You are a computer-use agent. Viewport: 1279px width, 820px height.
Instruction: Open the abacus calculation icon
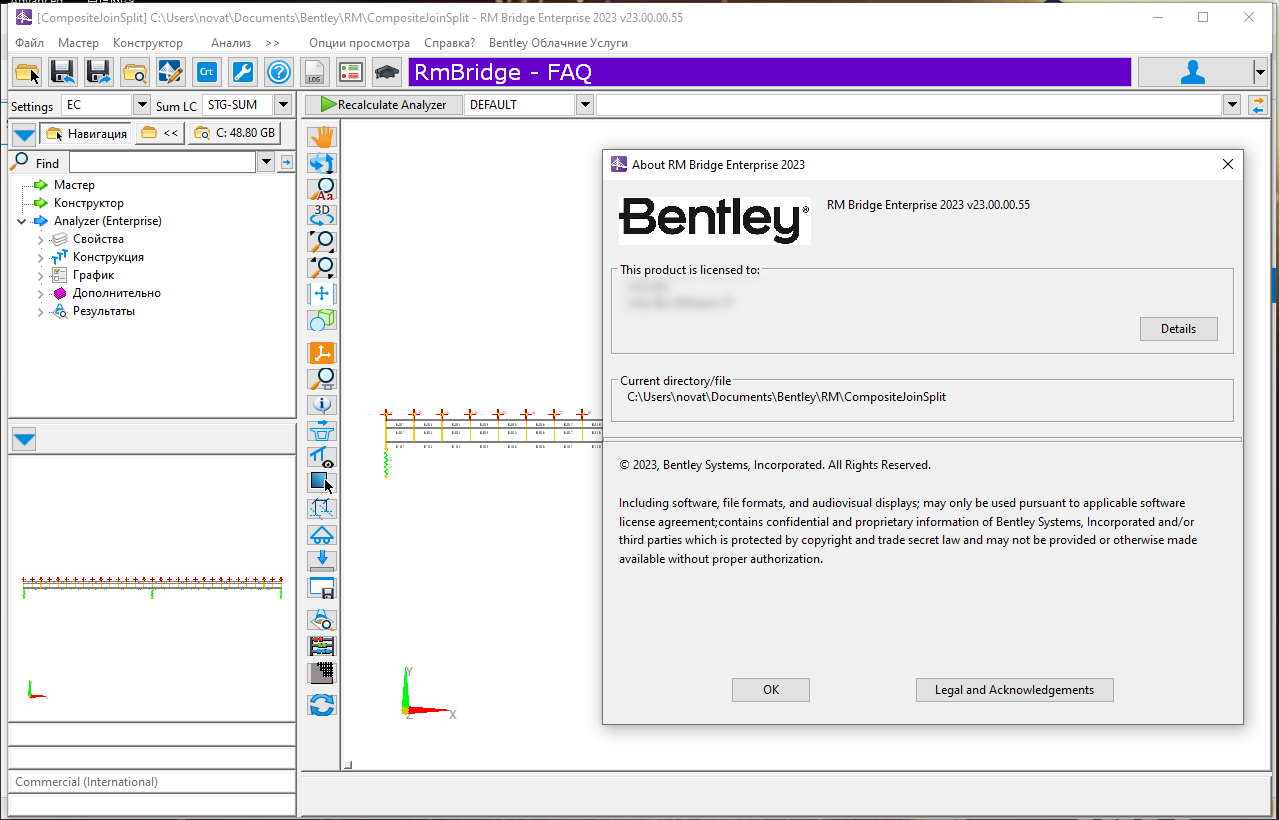322,647
